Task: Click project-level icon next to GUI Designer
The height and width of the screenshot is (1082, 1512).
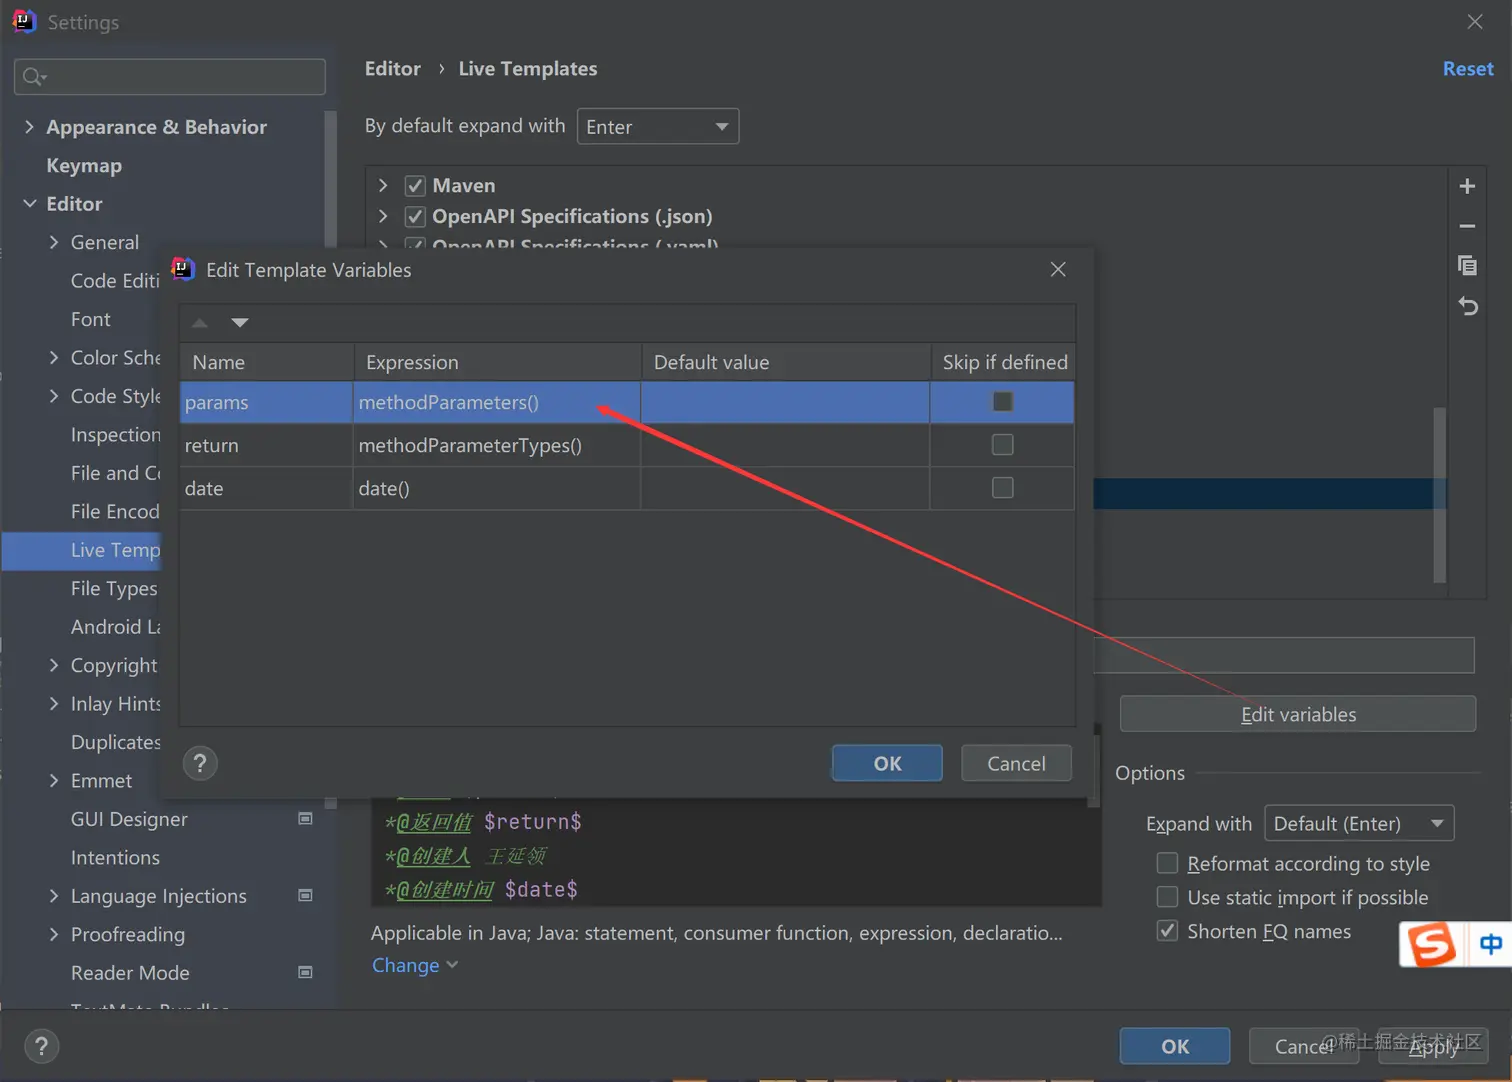Action: (x=306, y=819)
